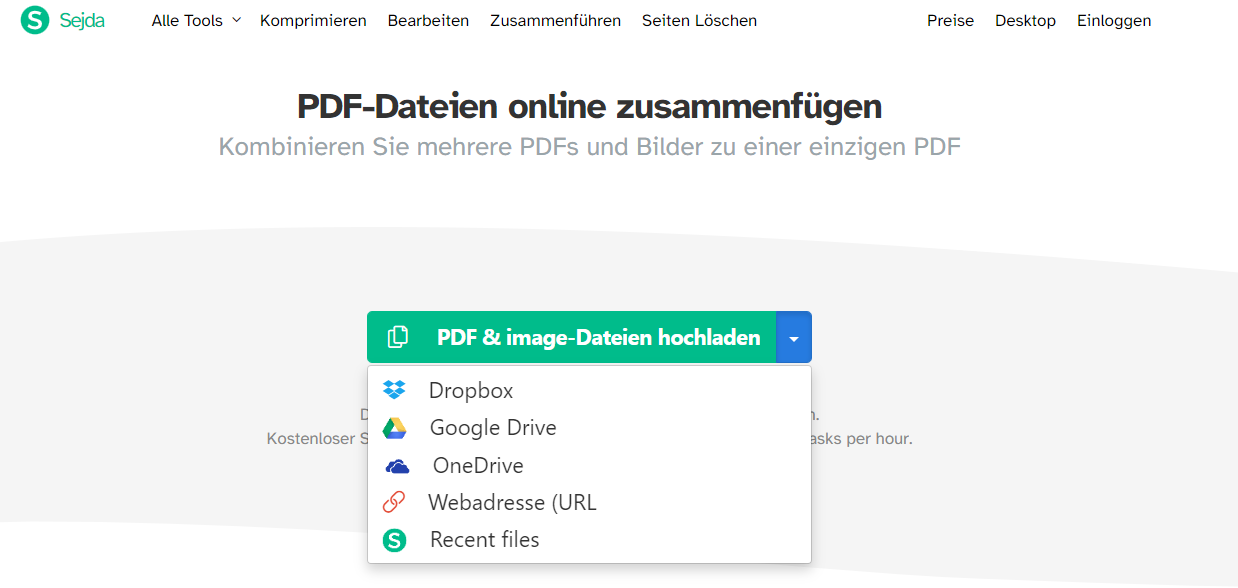Click the Google Drive triangle icon
1238x588 pixels.
[395, 428]
